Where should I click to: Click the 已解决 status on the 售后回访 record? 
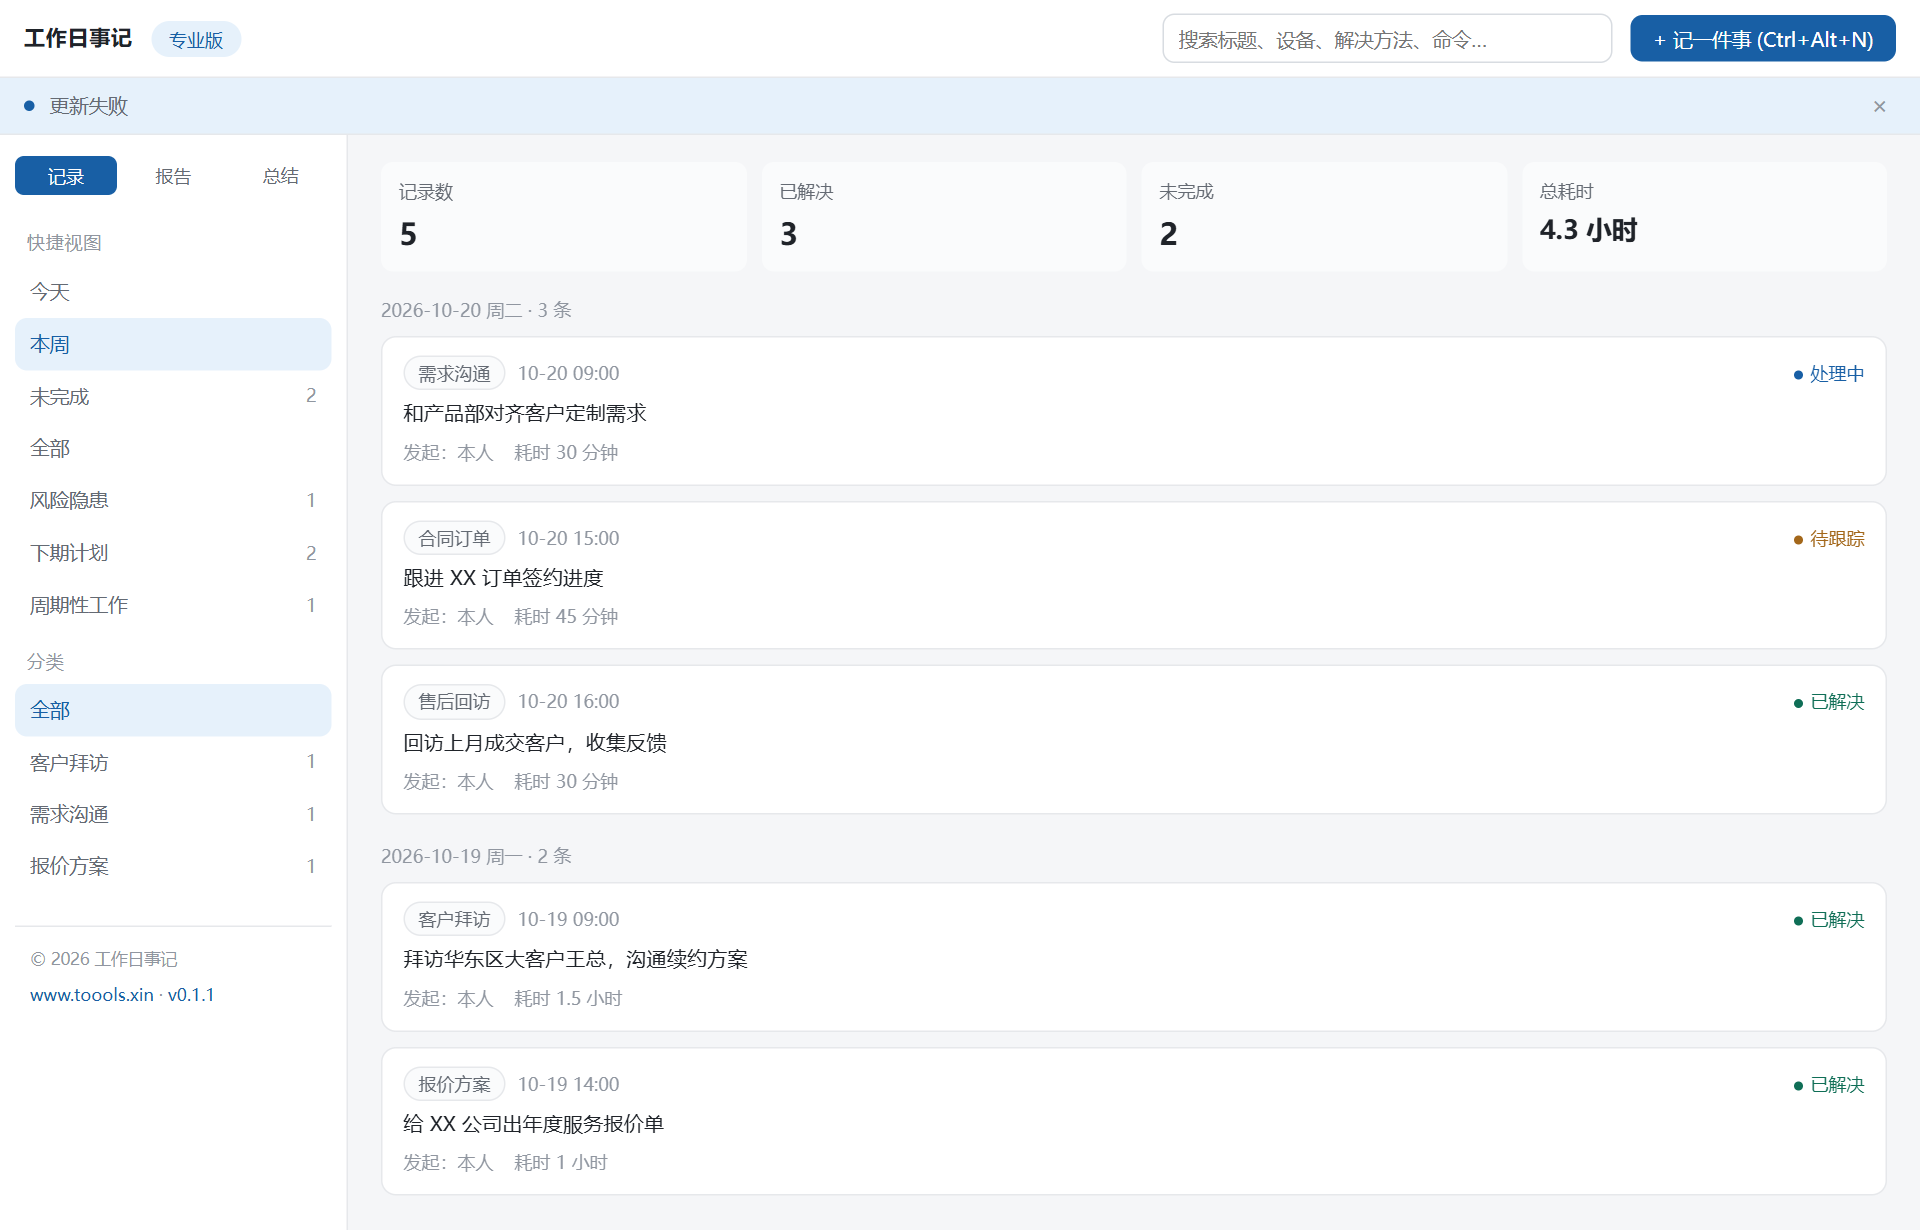(1829, 702)
